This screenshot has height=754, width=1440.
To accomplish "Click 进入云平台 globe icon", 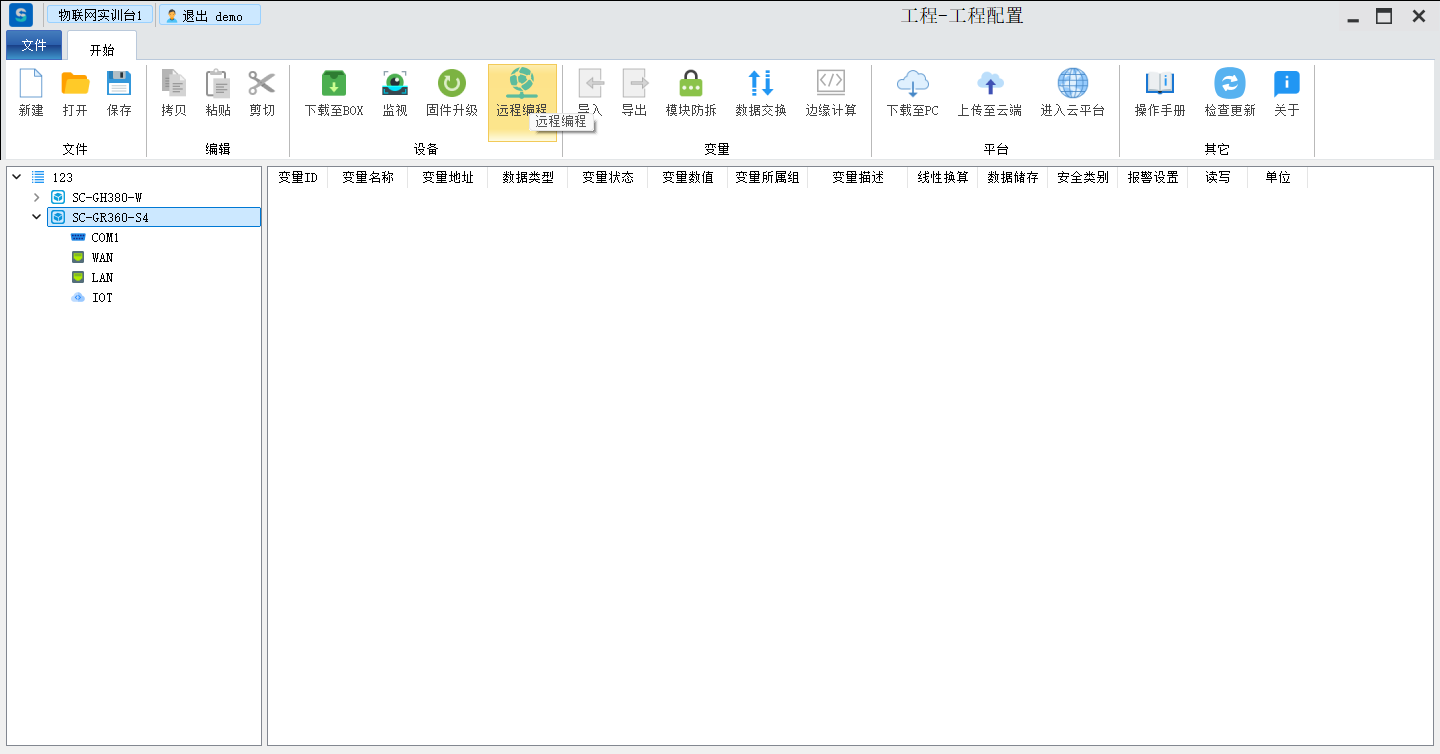I will click(x=1072, y=84).
